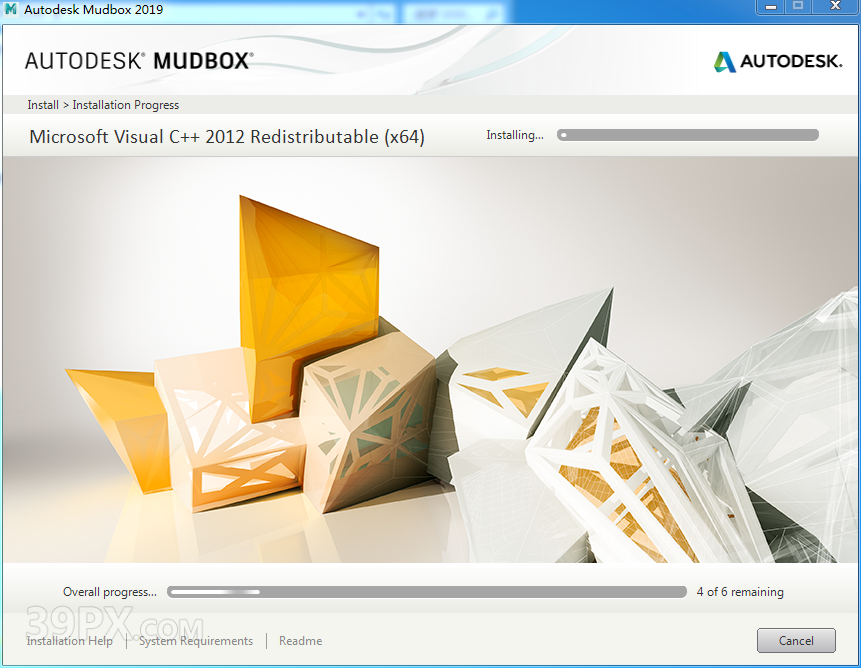
Task: Maximize the installer window
Action: pyautogui.click(x=797, y=7)
